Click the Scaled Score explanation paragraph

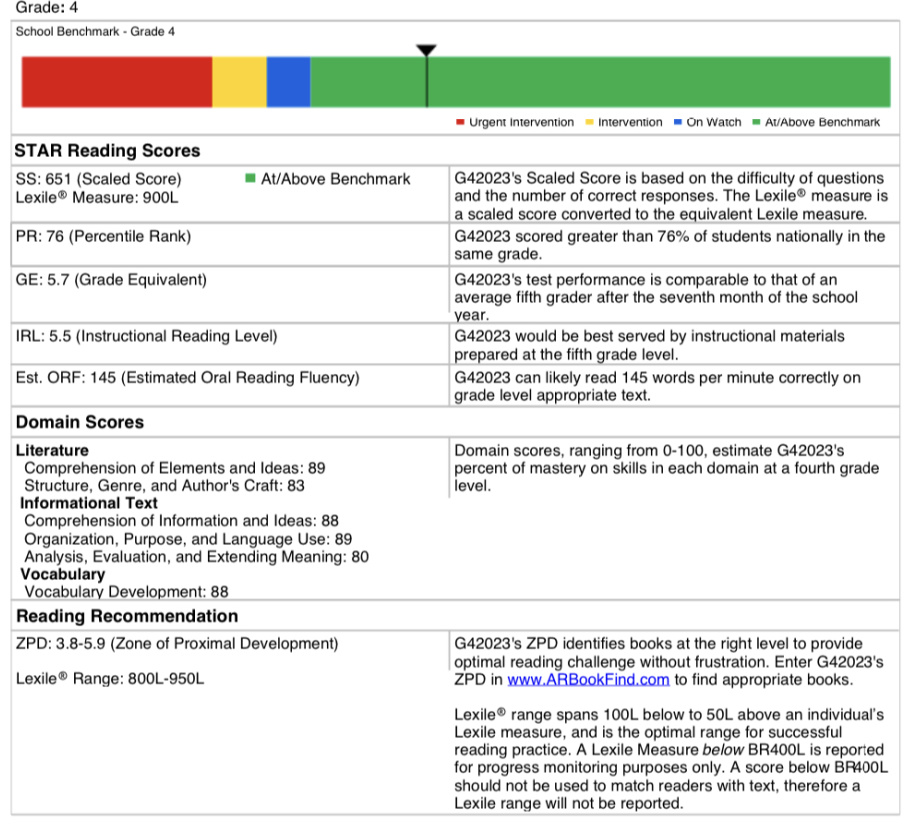click(671, 196)
